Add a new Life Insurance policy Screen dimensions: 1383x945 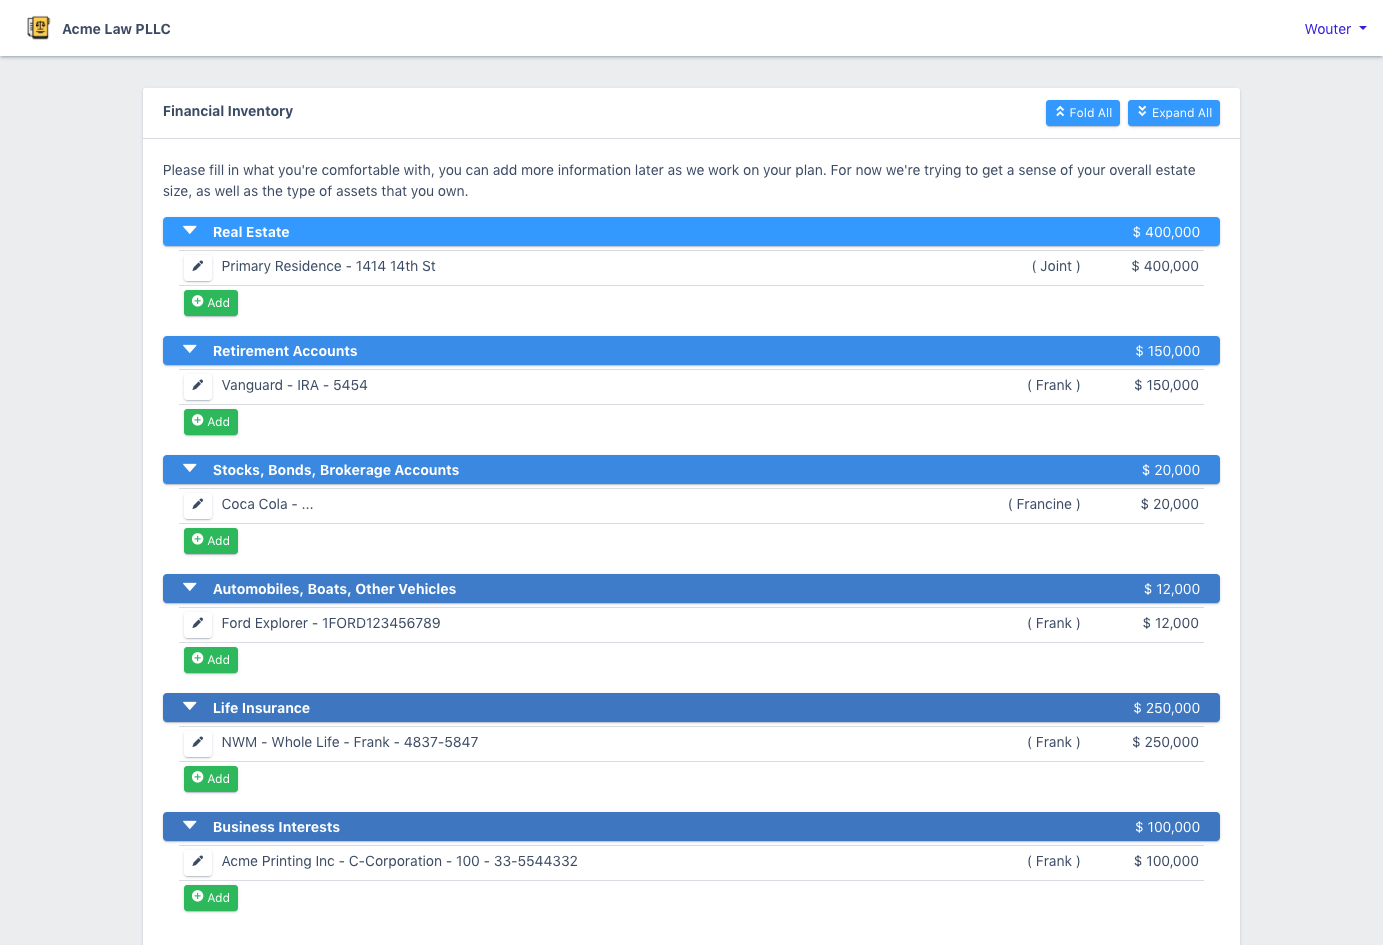coord(211,779)
